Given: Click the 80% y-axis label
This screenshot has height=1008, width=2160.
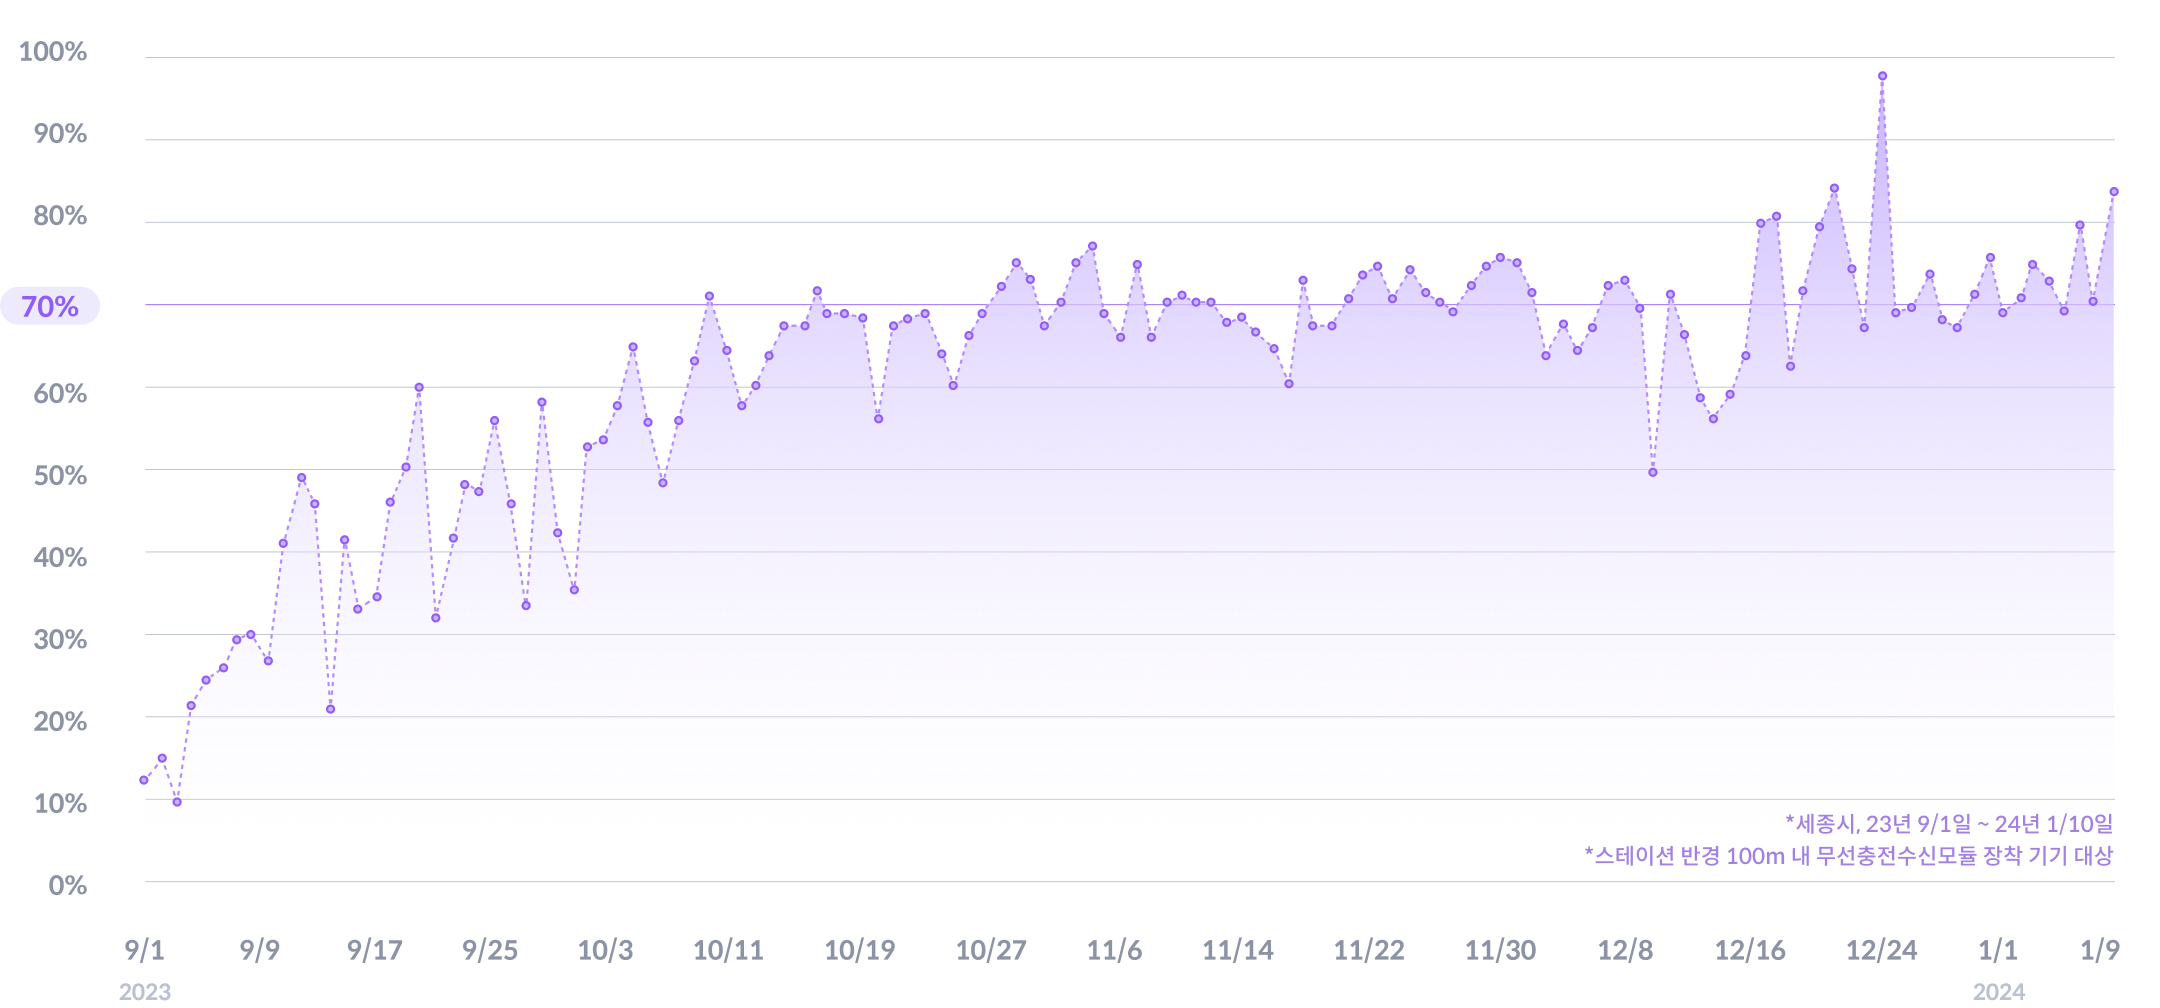Looking at the screenshot, I should point(60,216).
